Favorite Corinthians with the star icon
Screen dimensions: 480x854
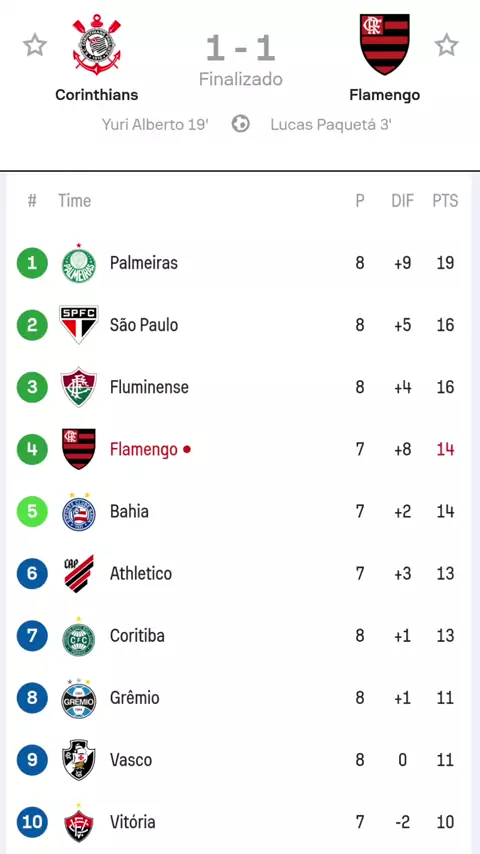pos(35,45)
